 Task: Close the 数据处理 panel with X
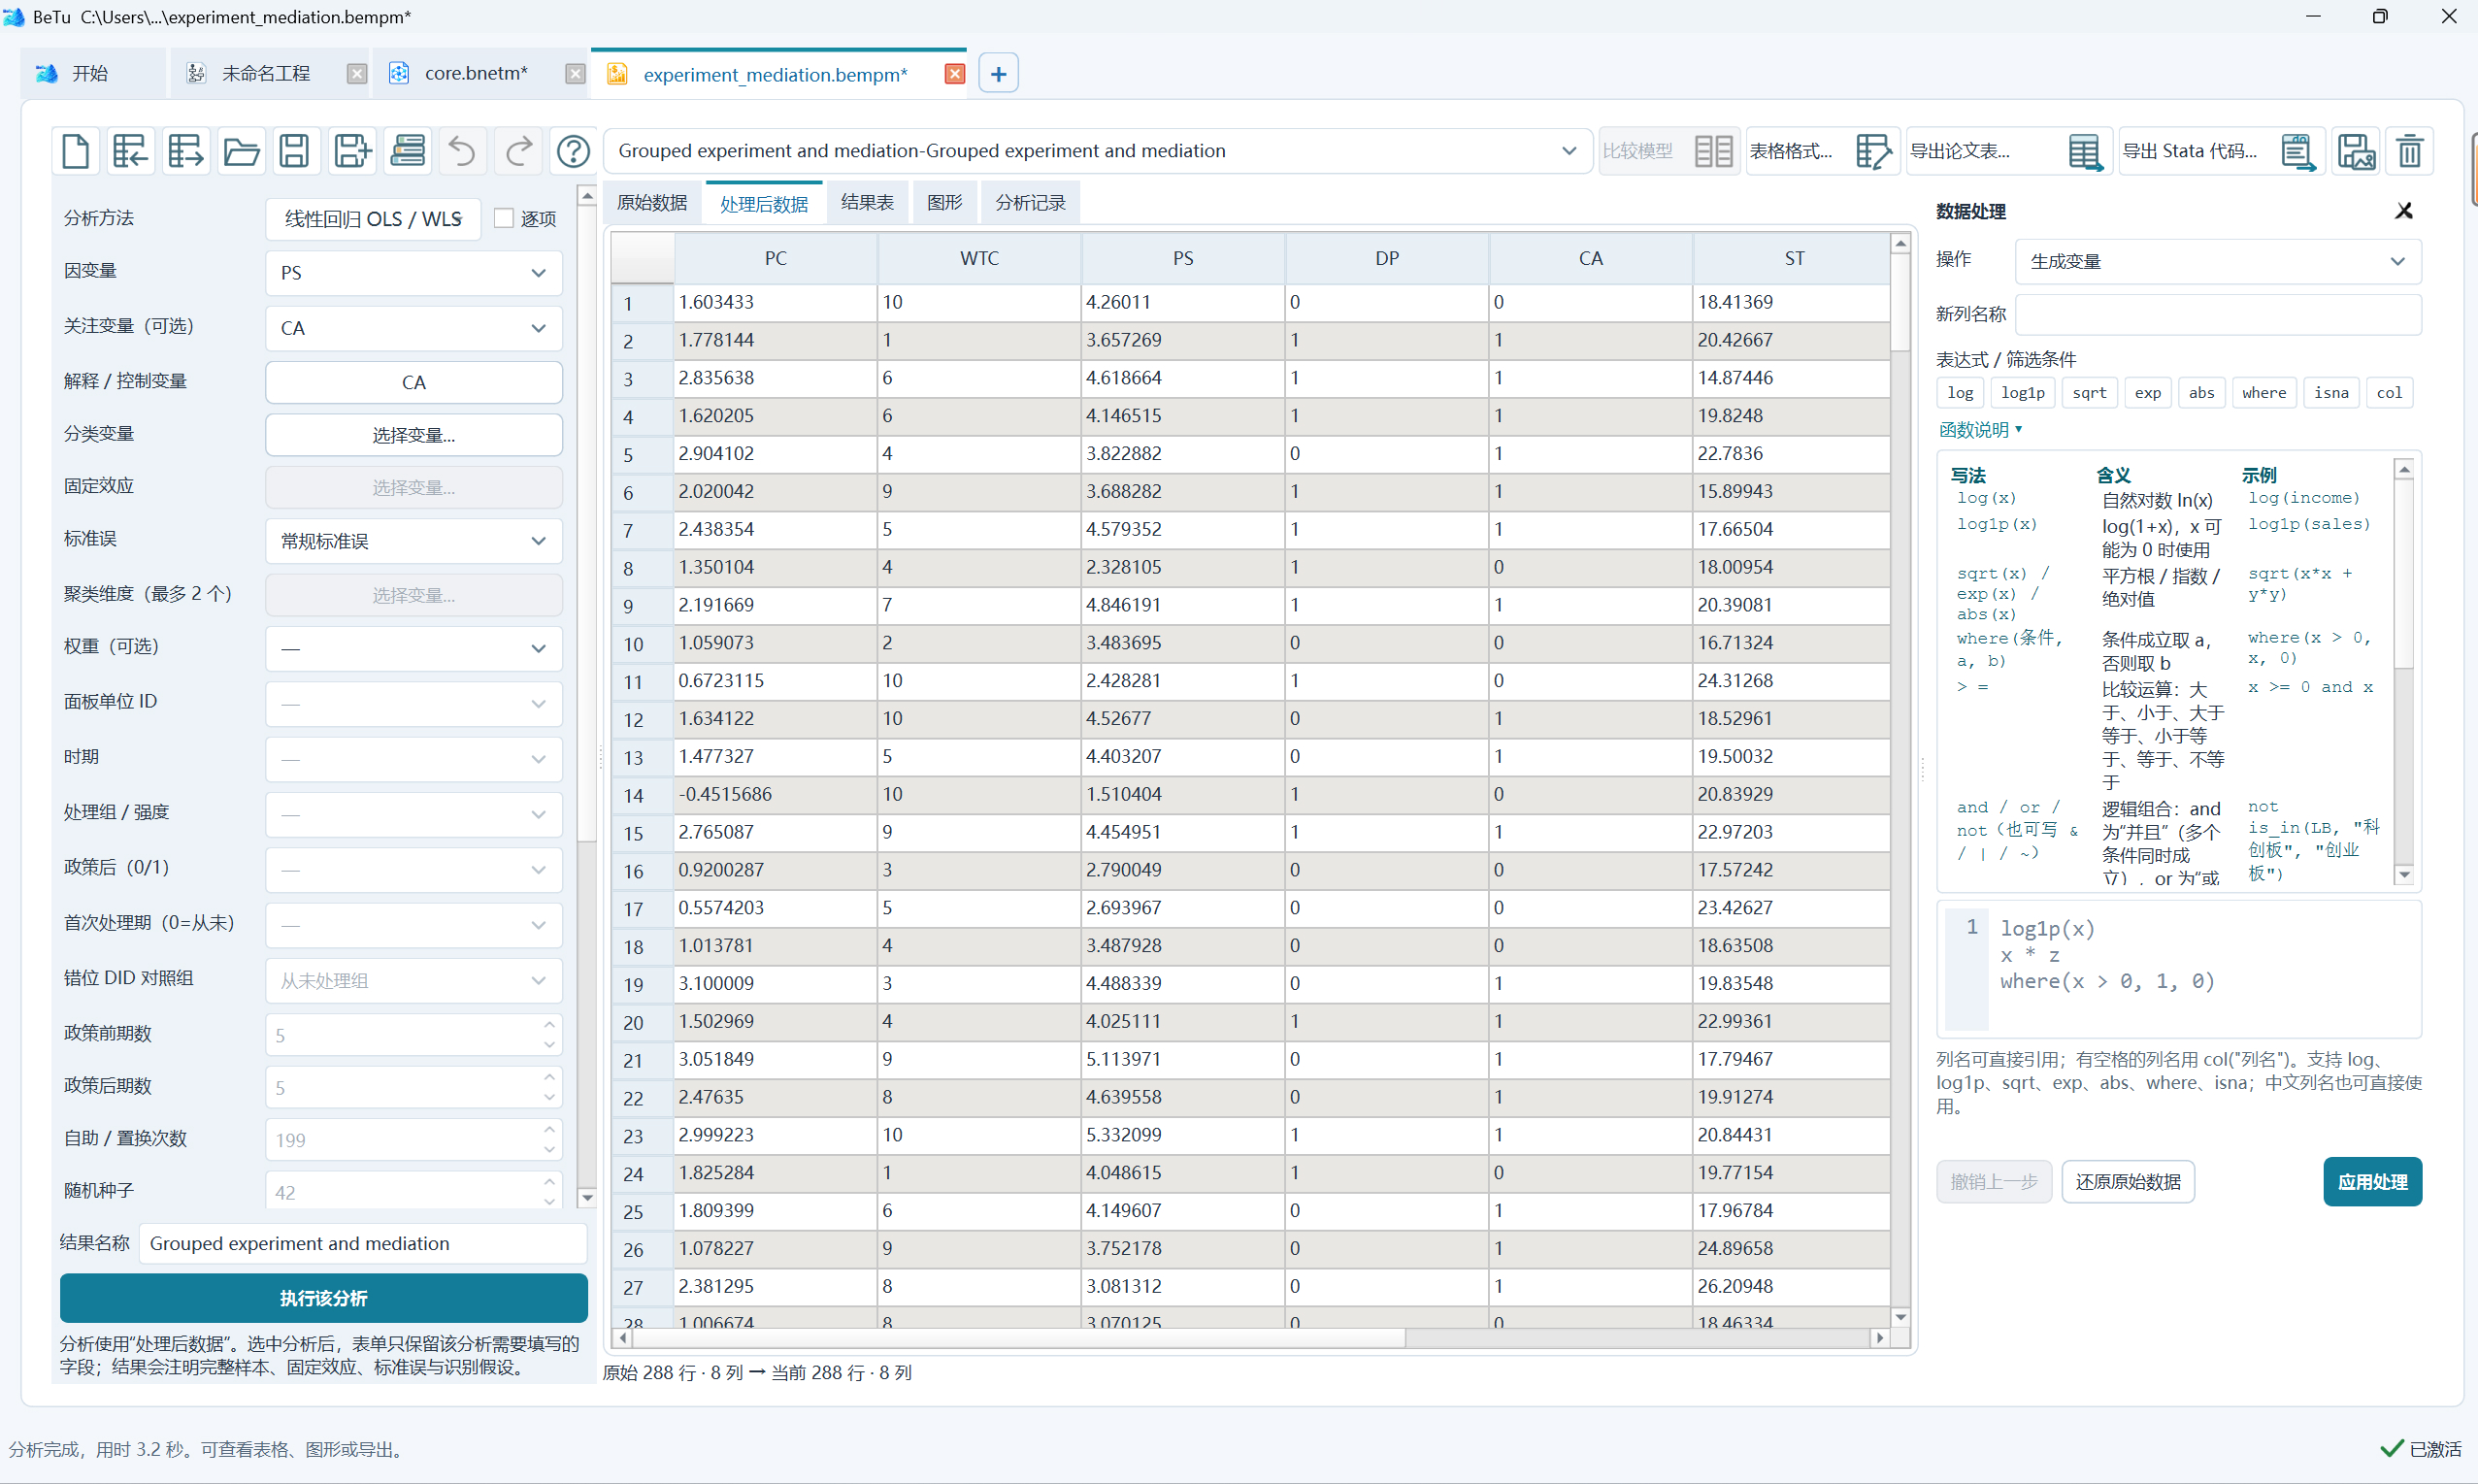tap(2404, 211)
